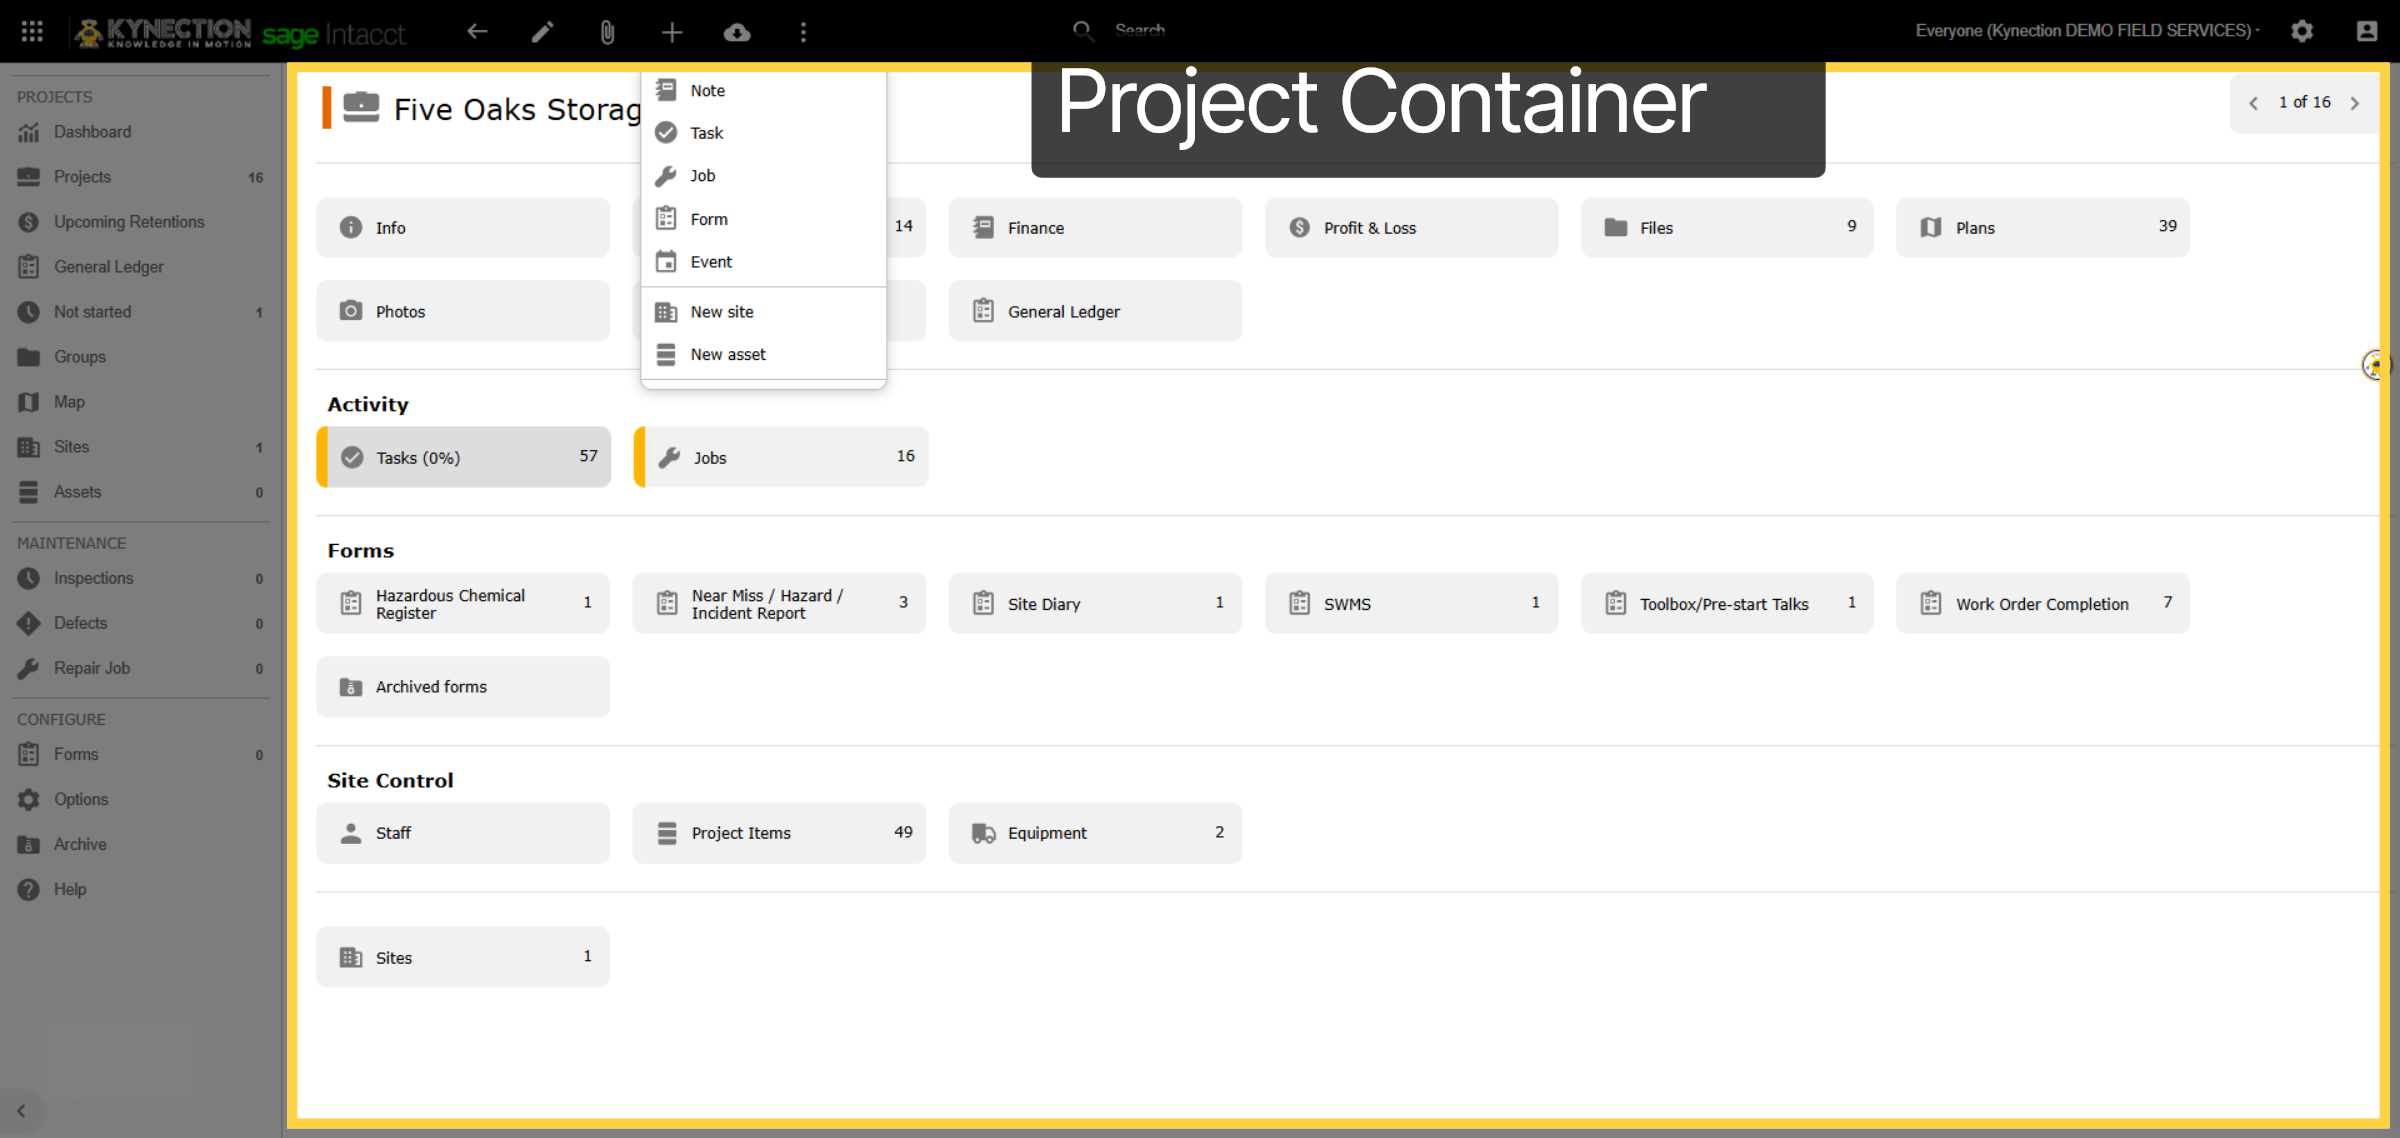This screenshot has height=1138, width=2400.
Task: Open the three-dot more options menu
Action: [x=803, y=32]
